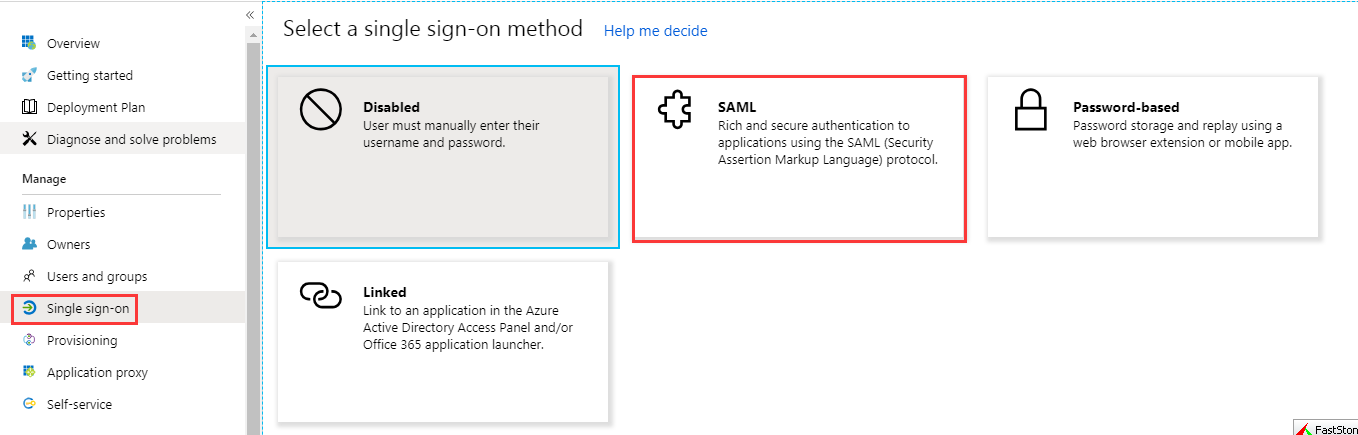Click the Provisioning sync icon
This screenshot has height=435, width=1358.
click(29, 340)
